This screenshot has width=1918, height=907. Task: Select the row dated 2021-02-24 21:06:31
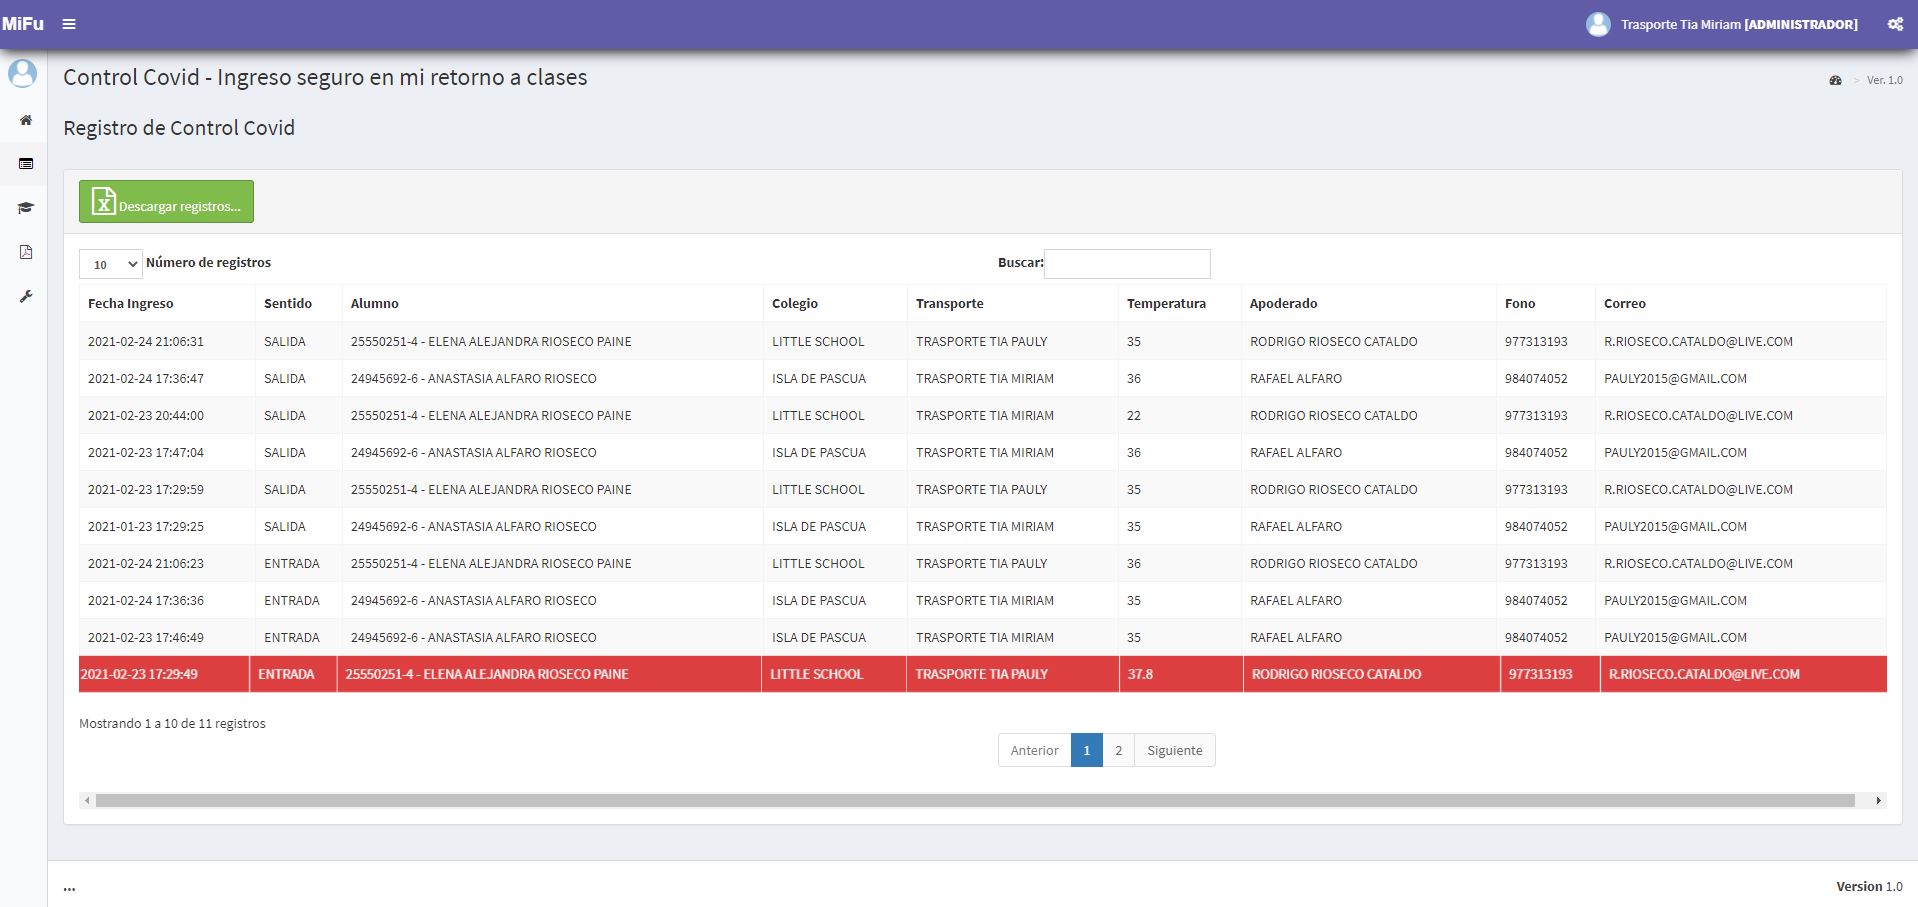pos(983,341)
